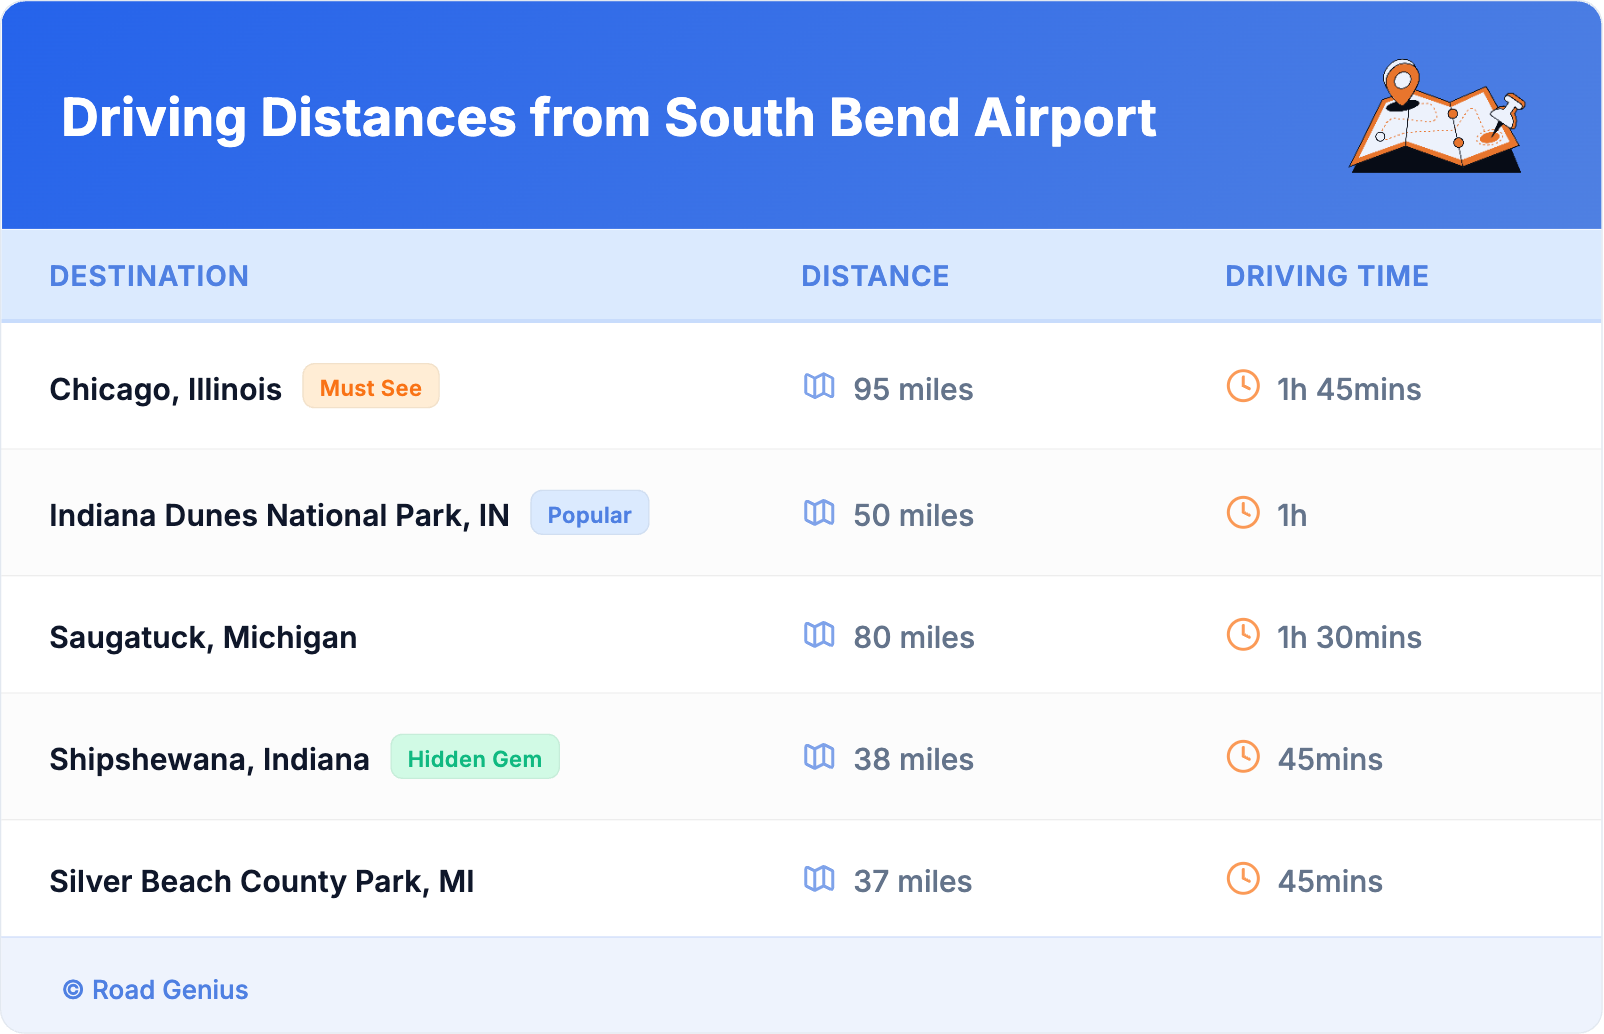Click the clock icon in Indiana Dunes row

1243,513
